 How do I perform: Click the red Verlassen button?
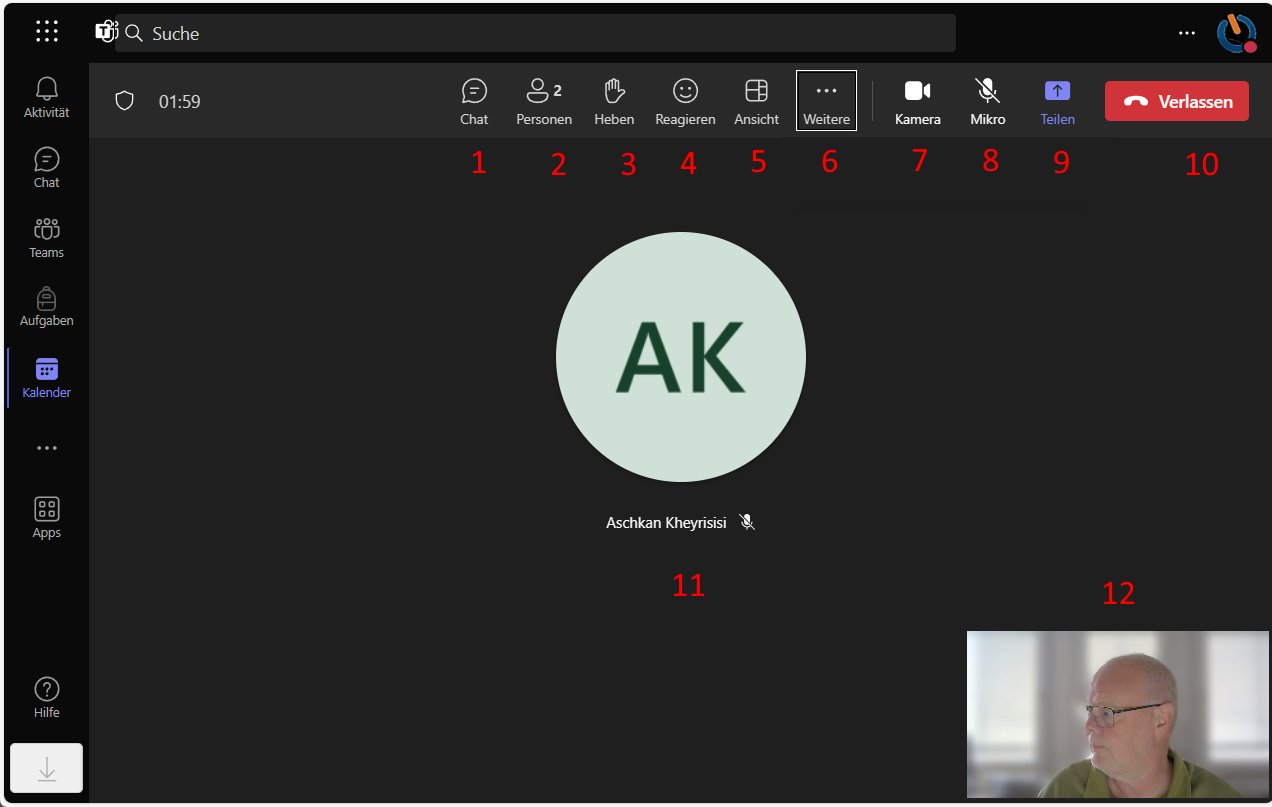pyautogui.click(x=1176, y=101)
